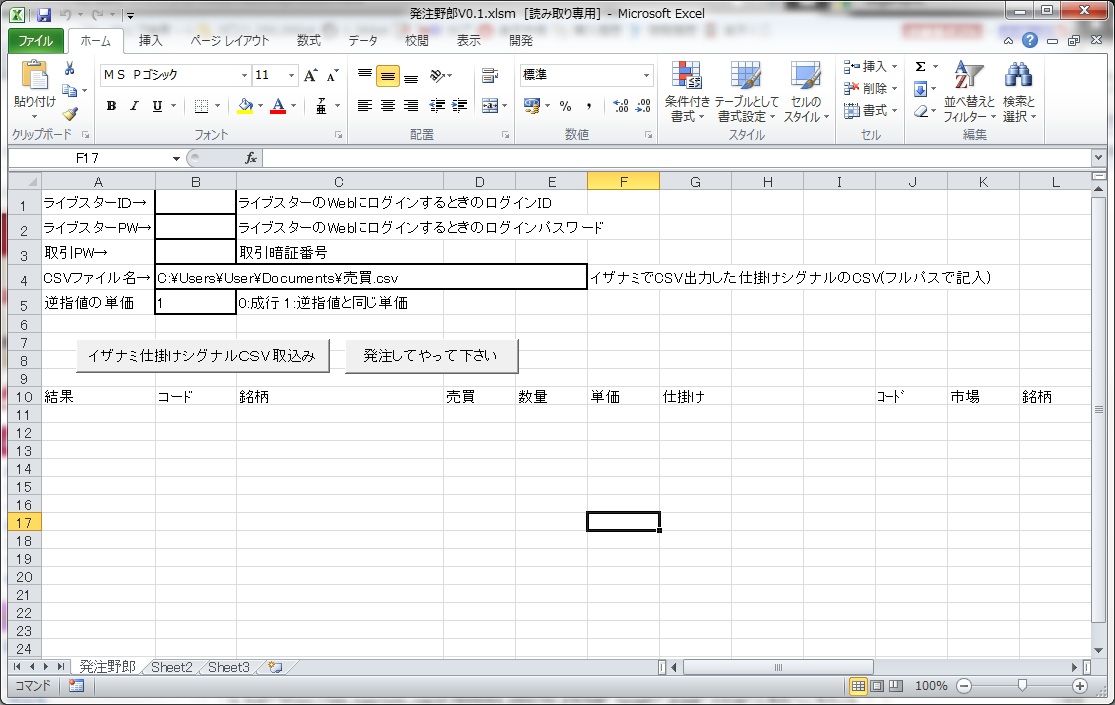Click Increase Decimal icon
Screen dimensions: 1115x705
click(621, 106)
